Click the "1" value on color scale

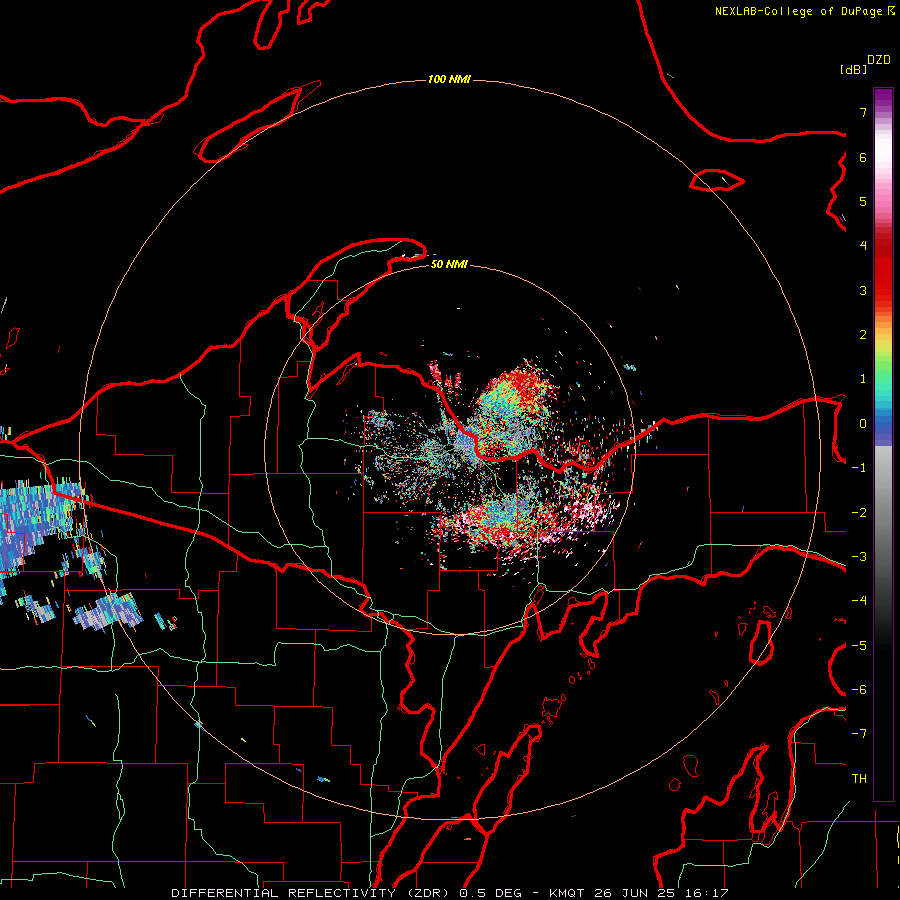(x=863, y=379)
